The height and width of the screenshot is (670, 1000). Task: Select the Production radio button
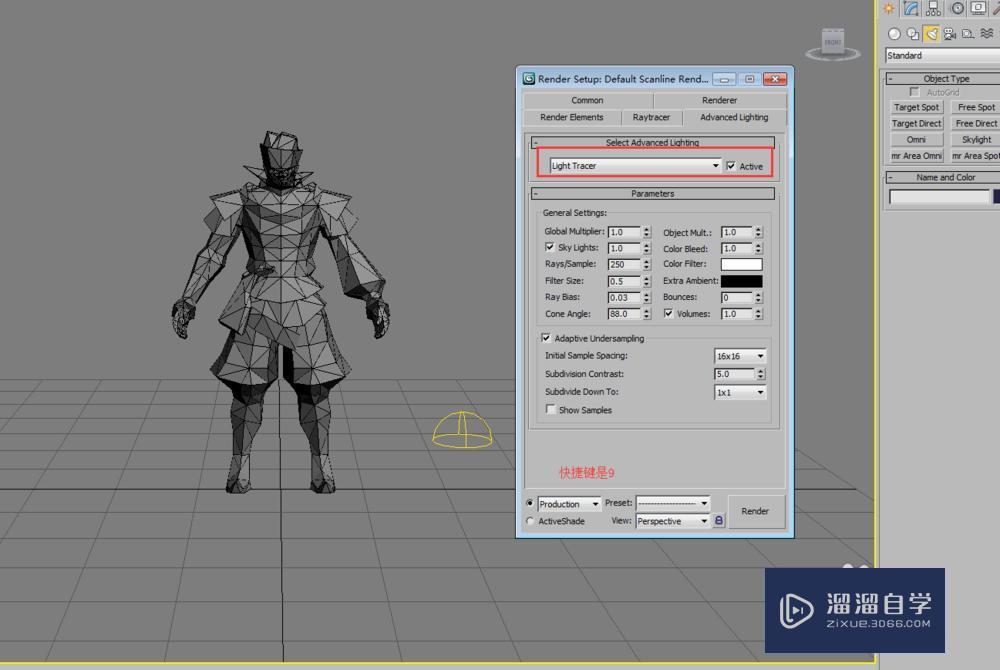coord(530,503)
